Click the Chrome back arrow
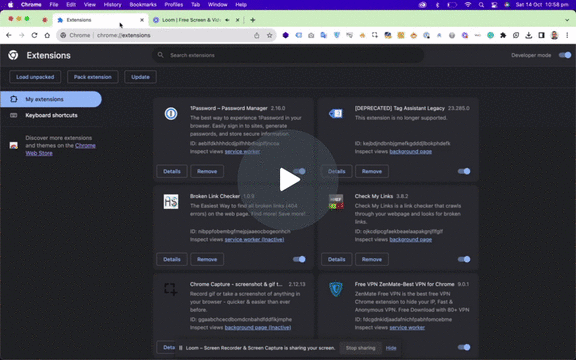This screenshot has width=576, height=360. pos(9,35)
